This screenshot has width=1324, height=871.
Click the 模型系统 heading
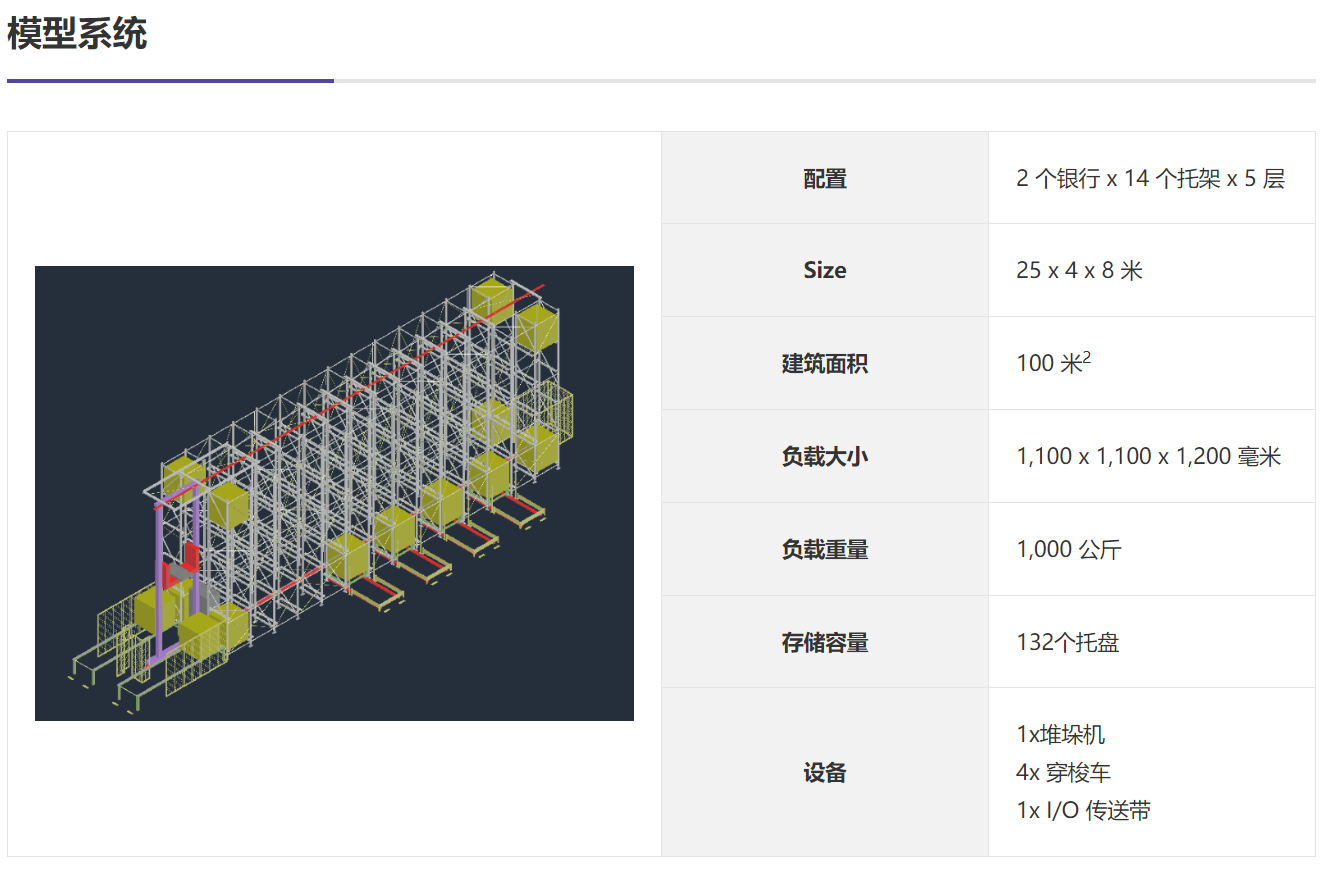pos(77,34)
